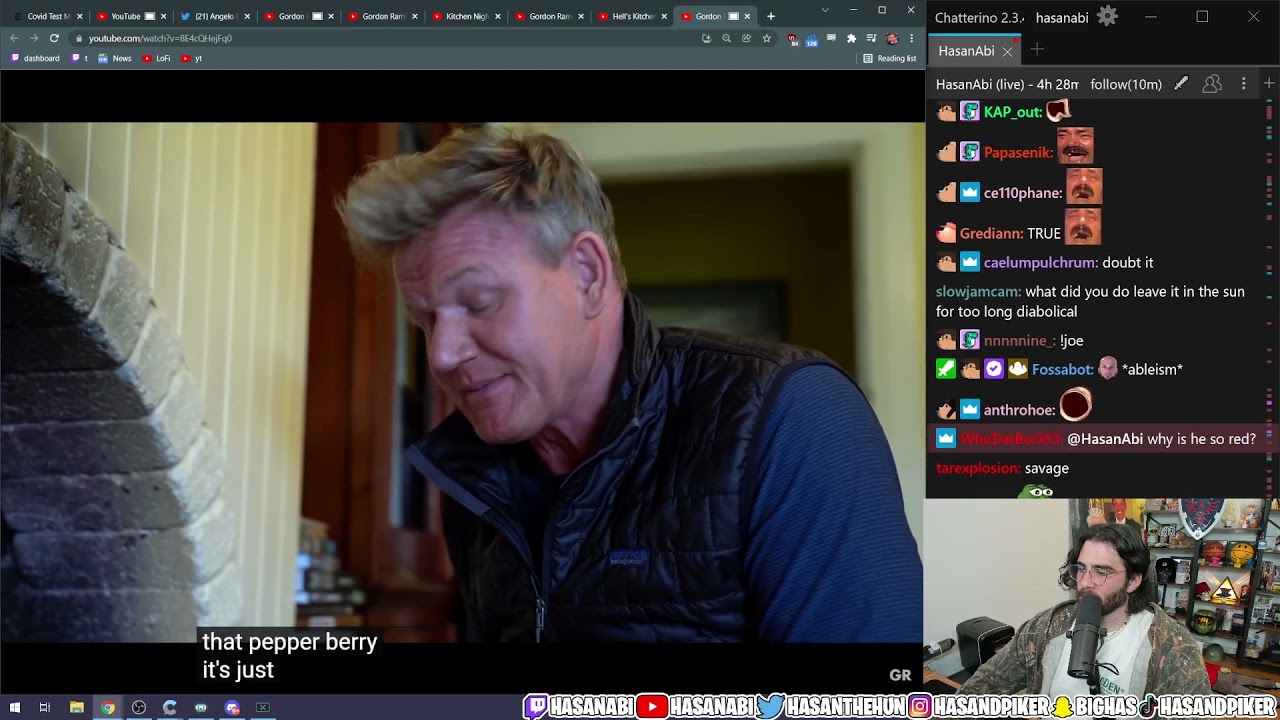Image resolution: width=1280 pixels, height=720 pixels.
Task: Click Chrome back arrow
Action: pyautogui.click(x=14, y=38)
